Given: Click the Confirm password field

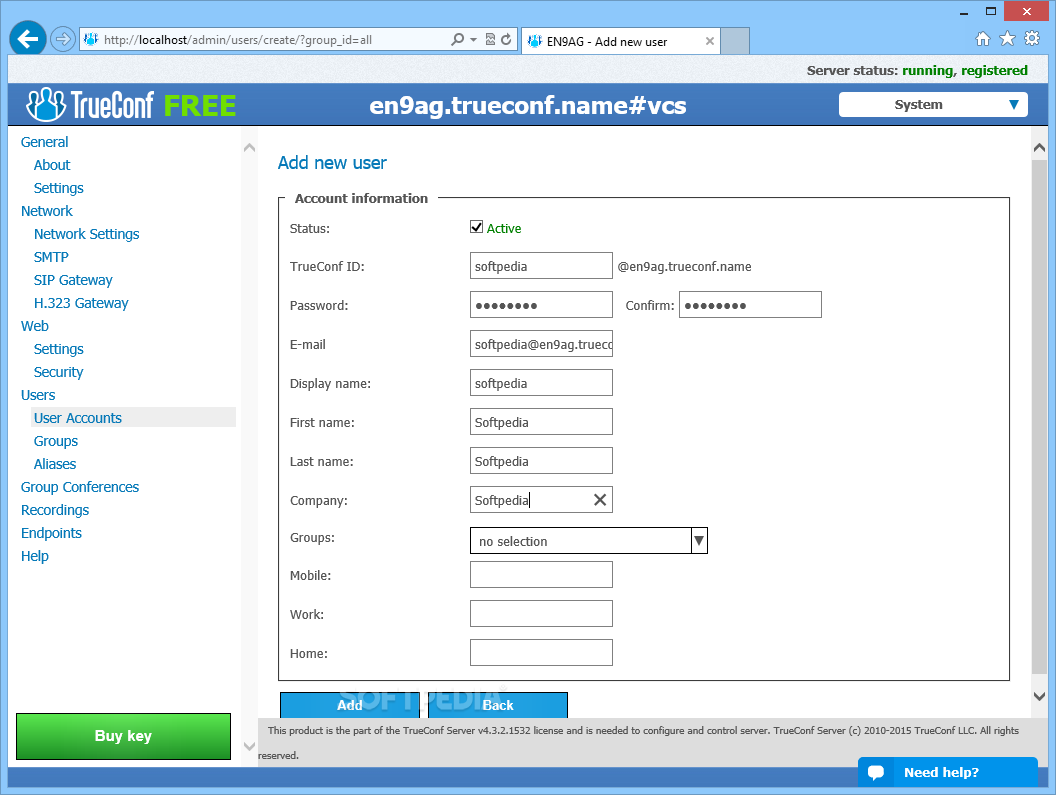Looking at the screenshot, I should pyautogui.click(x=750, y=305).
